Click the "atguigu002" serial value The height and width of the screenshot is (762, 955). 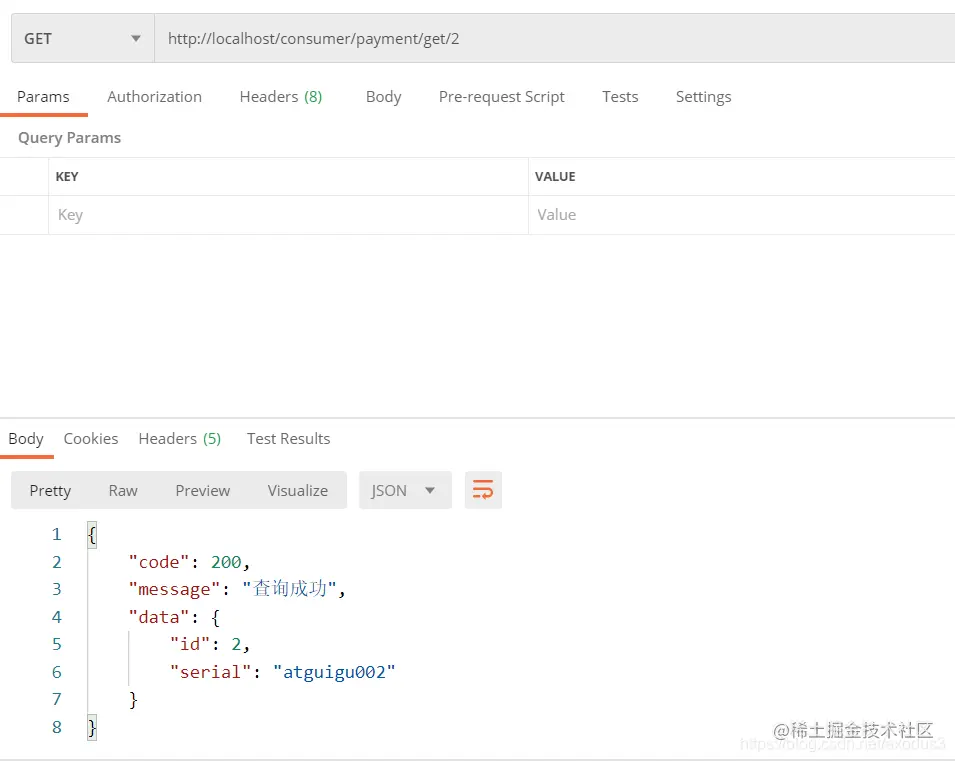tap(334, 672)
